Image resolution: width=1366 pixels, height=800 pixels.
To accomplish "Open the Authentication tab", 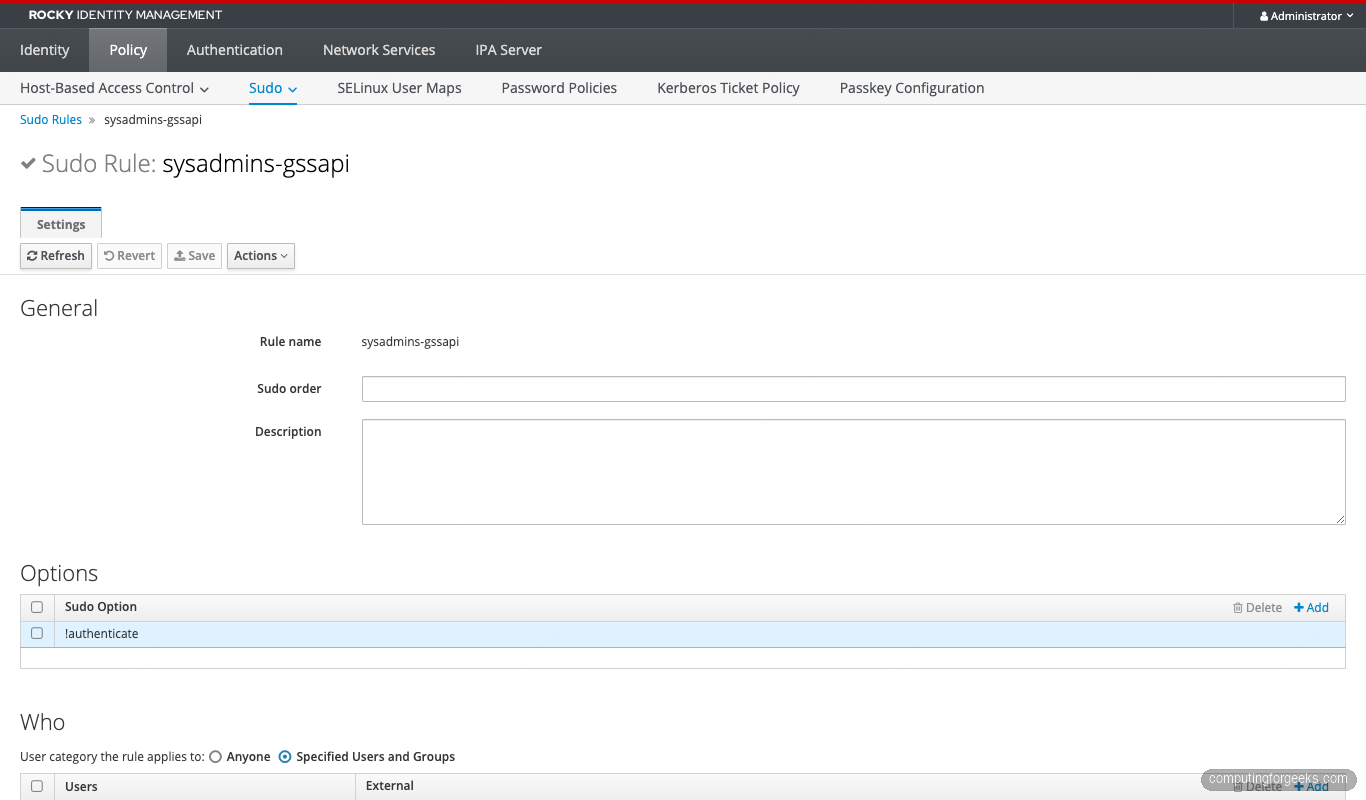I will [235, 50].
